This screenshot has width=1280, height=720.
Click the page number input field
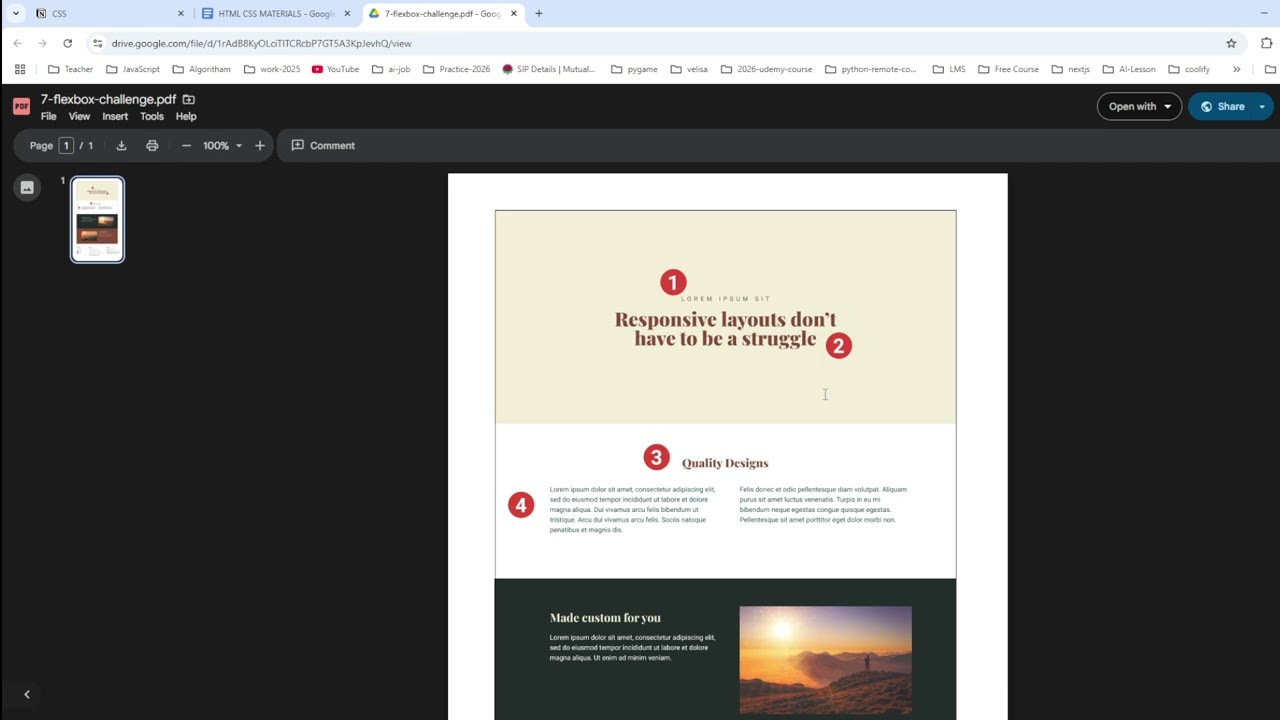(66, 146)
